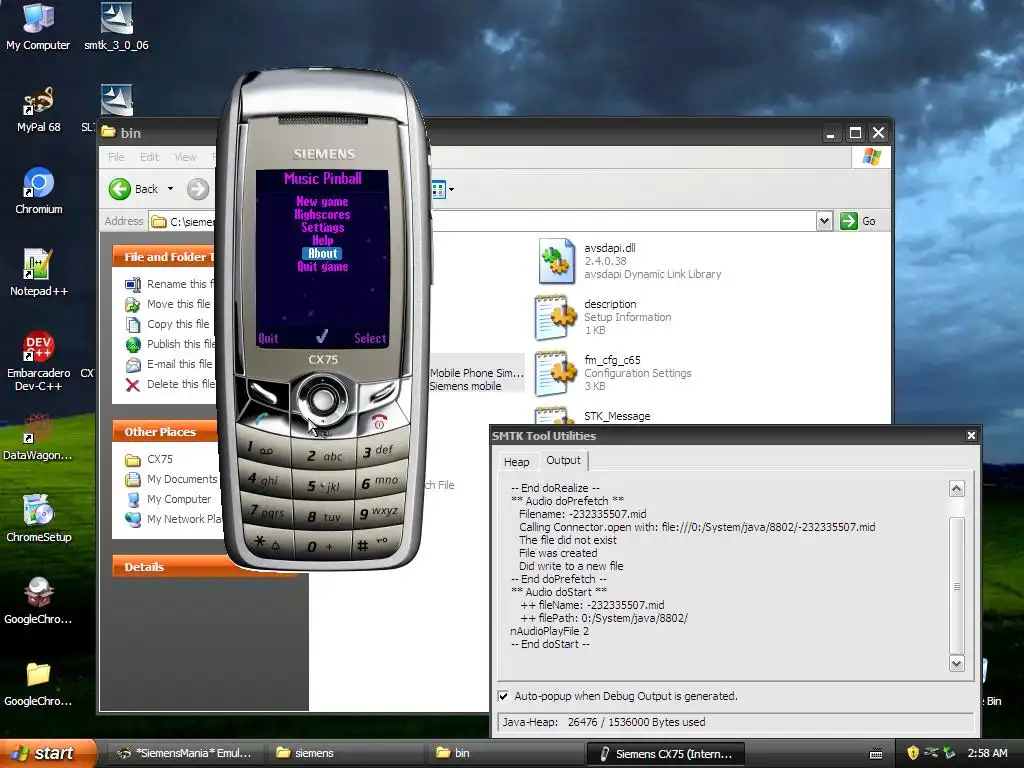The image size is (1024, 768).
Task: Click Copy this file link
Action: coord(168,325)
